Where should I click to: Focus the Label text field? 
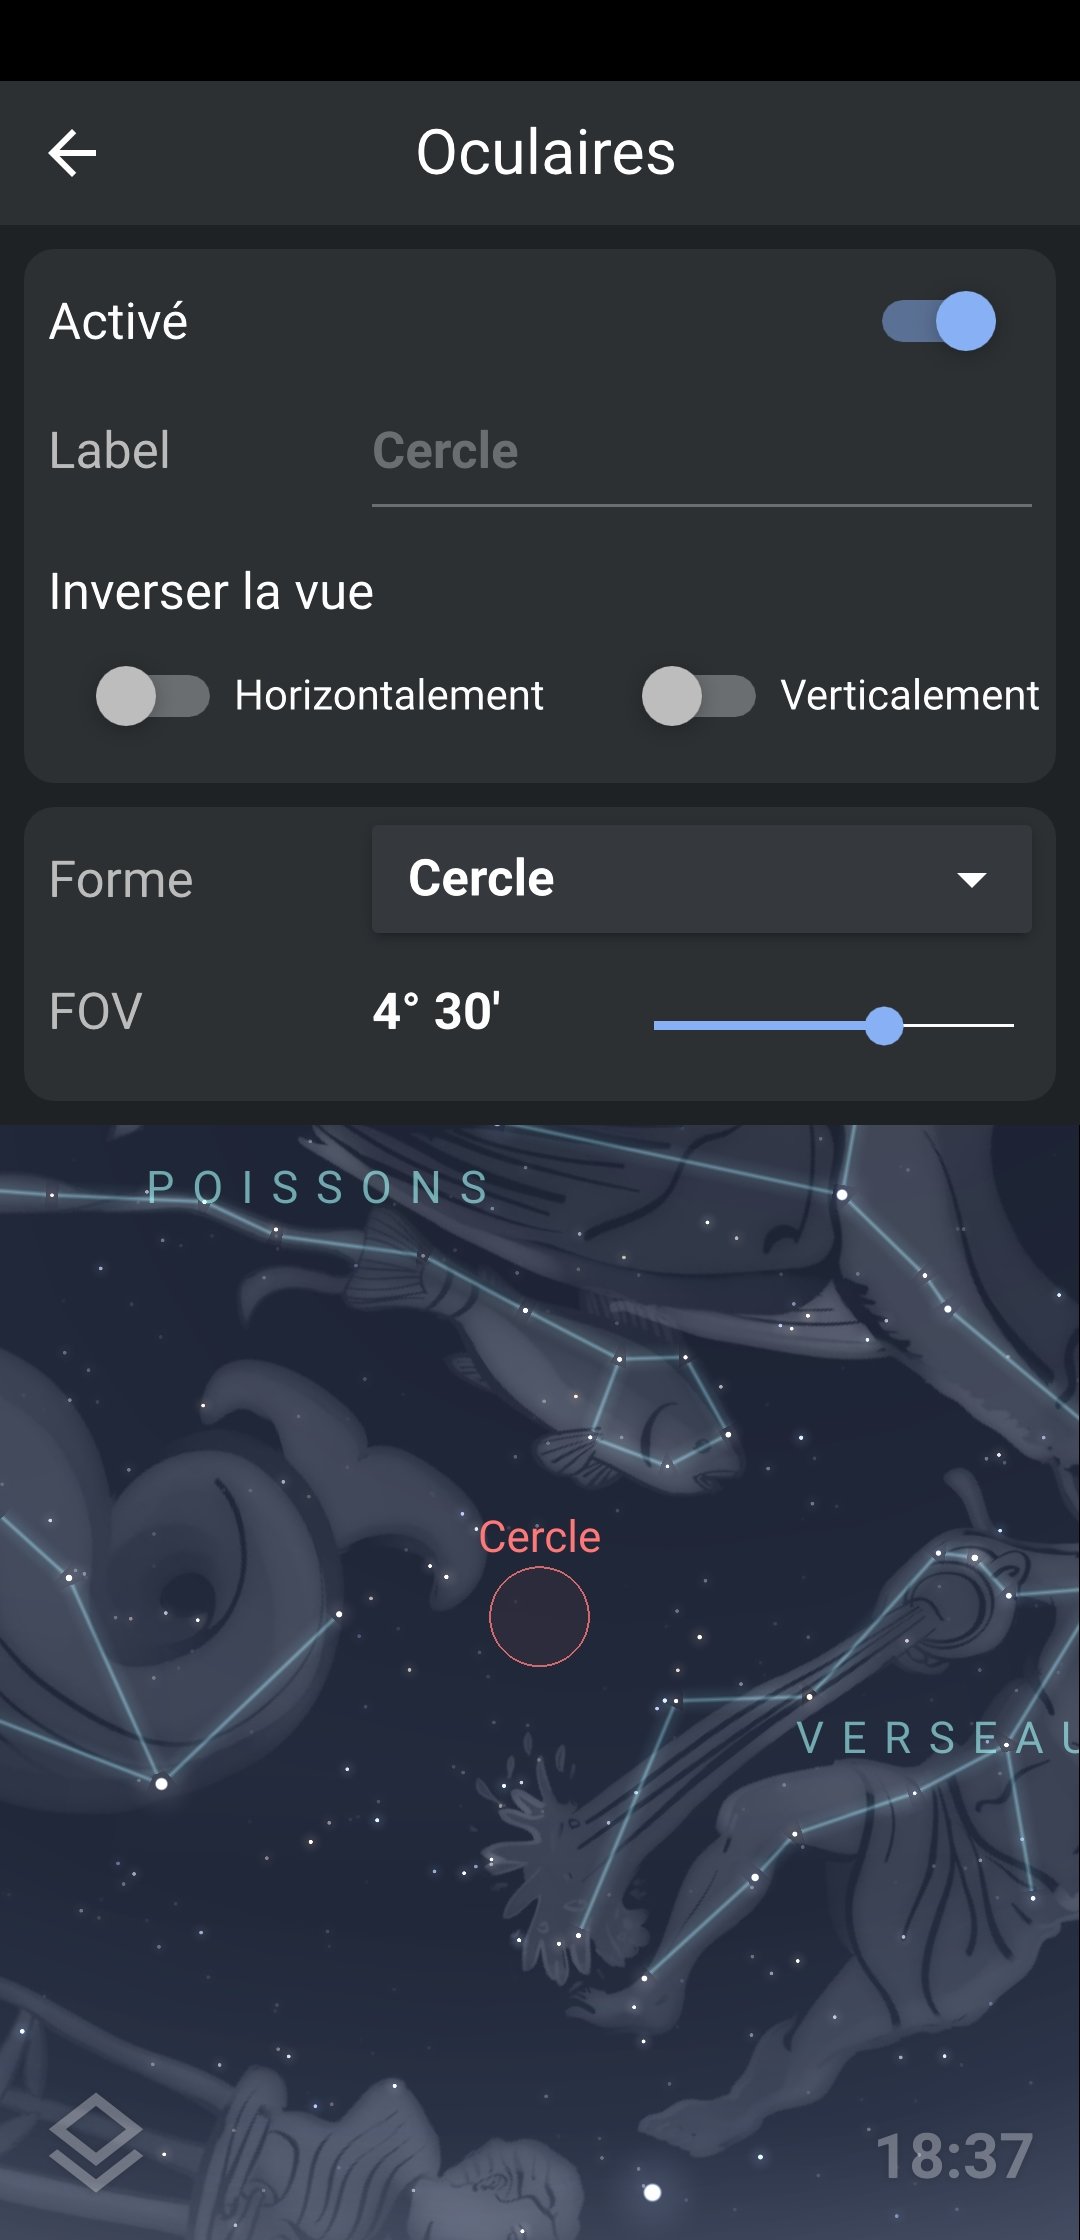point(701,451)
